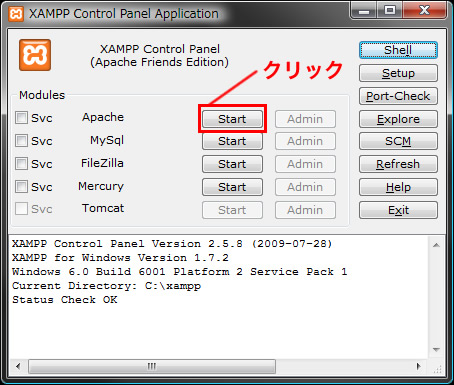Click the horizontal scroll right arrow
454x385 pixels.
(419, 366)
